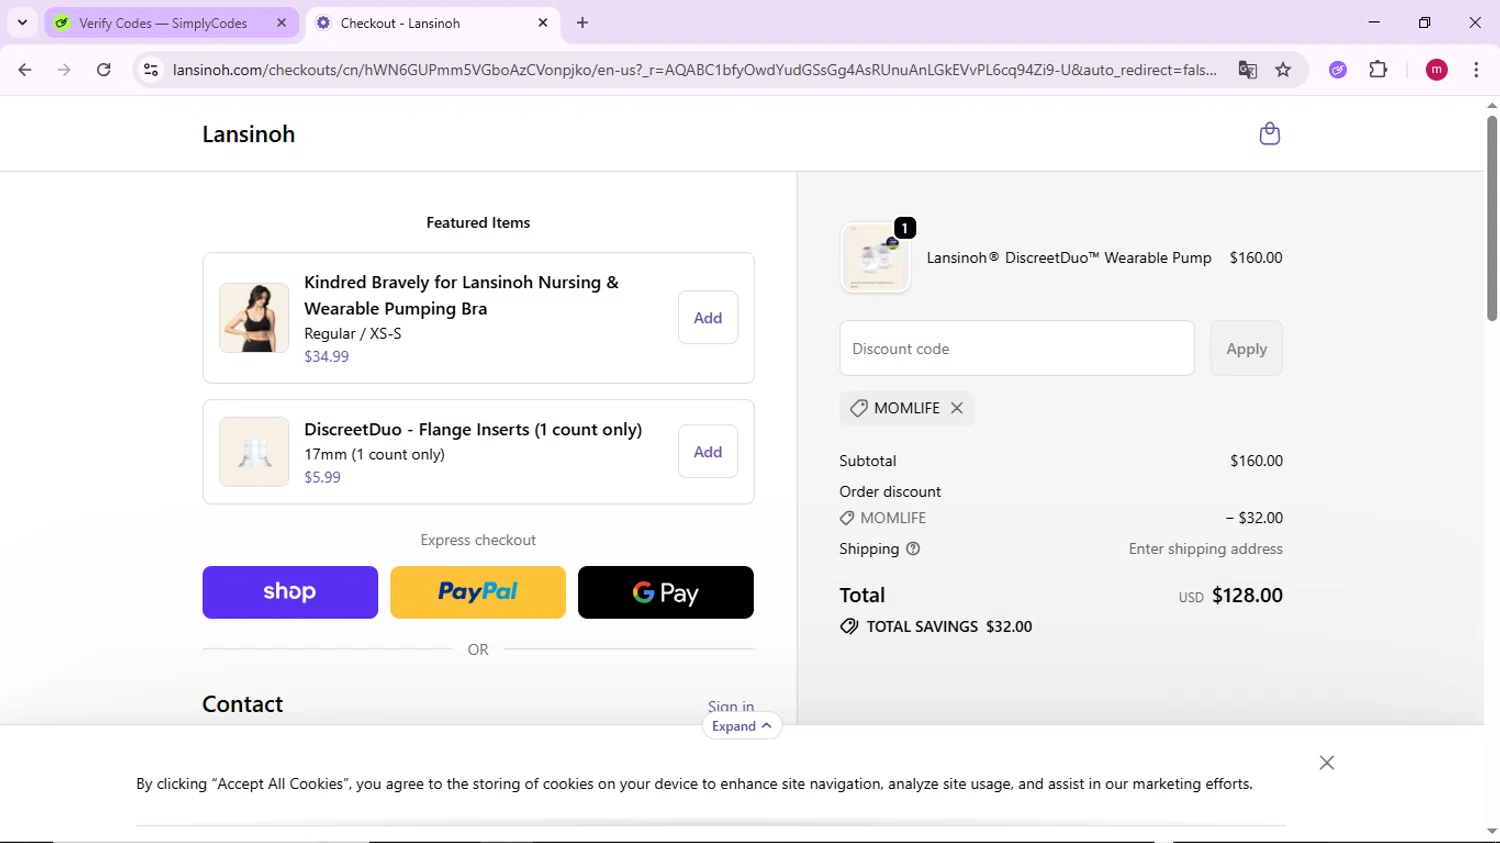Open the shopping bag cart icon
The width and height of the screenshot is (1500, 843).
[x=1269, y=134]
